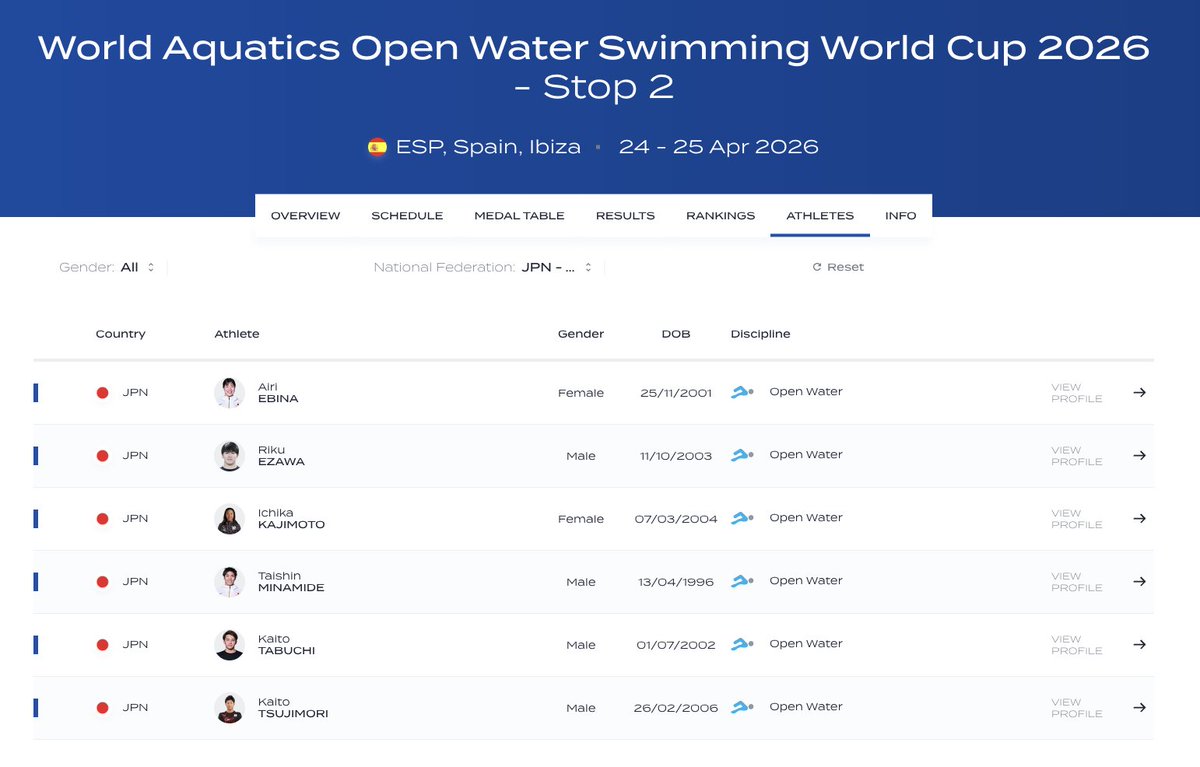The height and width of the screenshot is (767, 1200).
Task: Click the name Ichika KAJIMOTO
Action: (x=291, y=519)
